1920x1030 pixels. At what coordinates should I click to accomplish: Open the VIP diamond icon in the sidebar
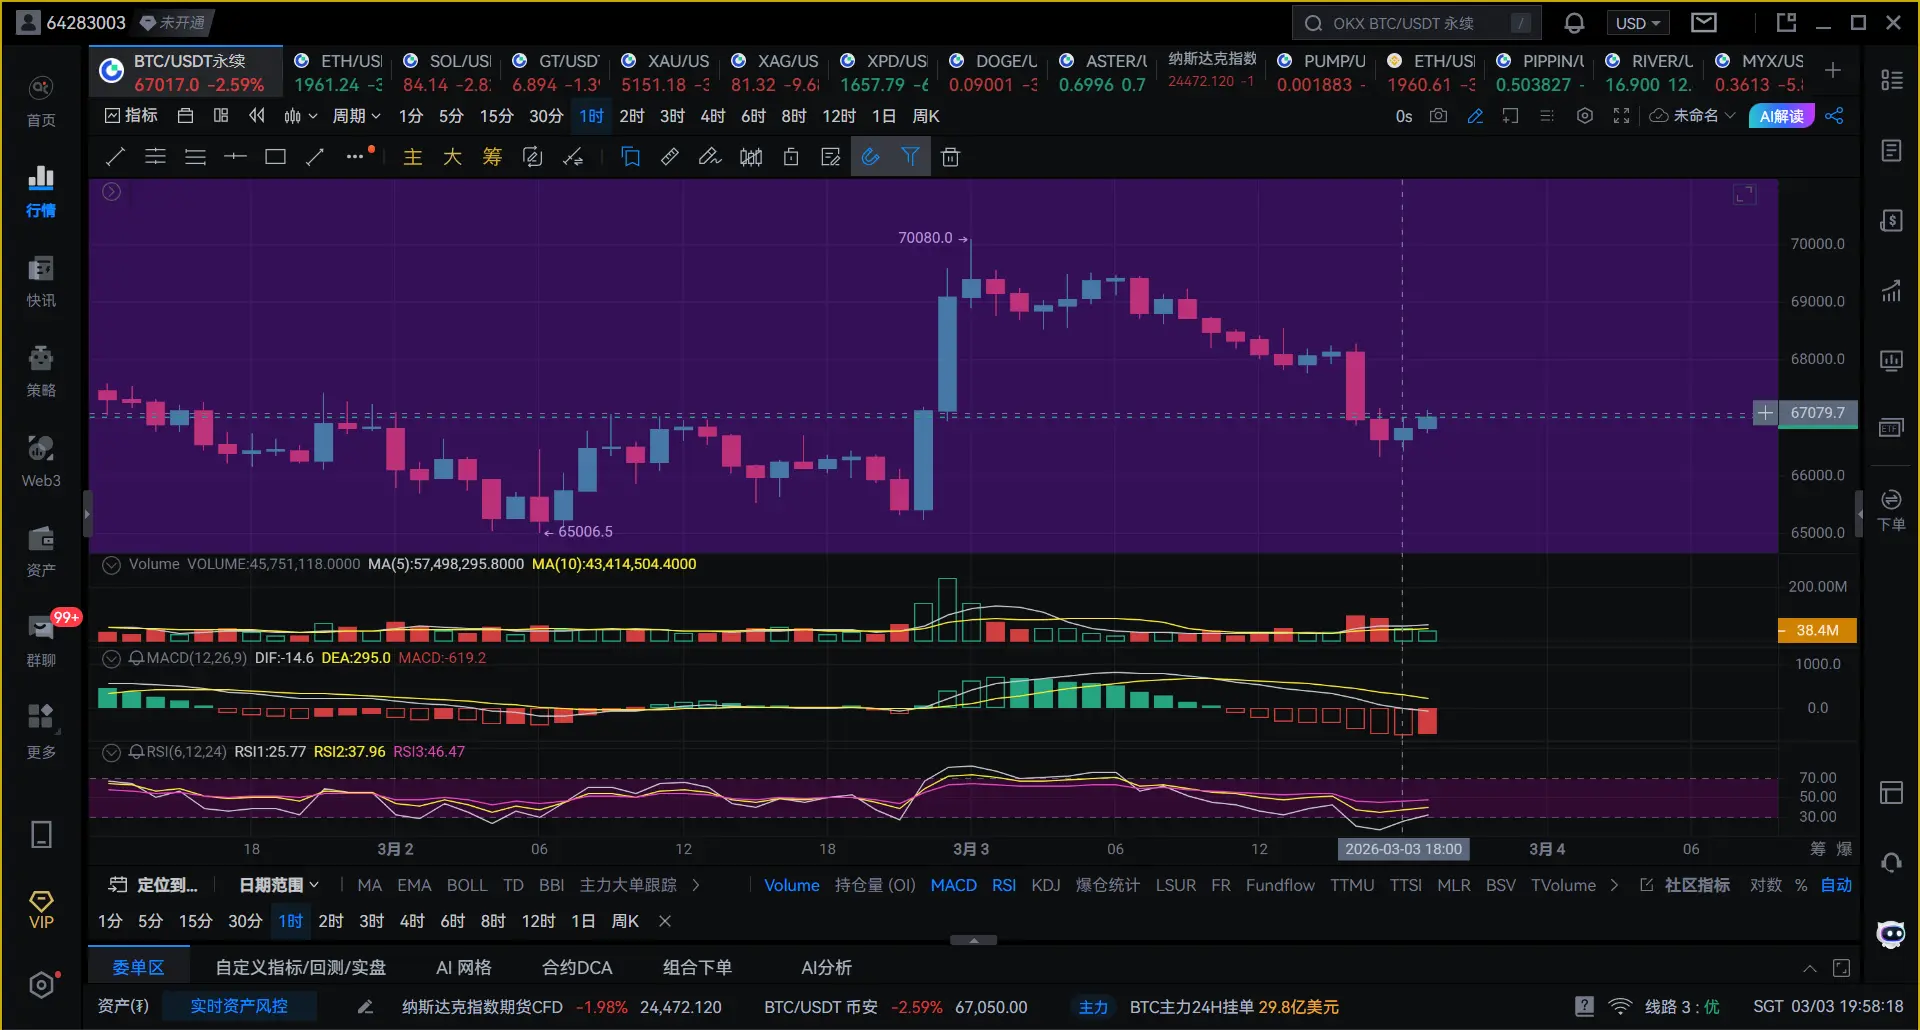pos(41,910)
